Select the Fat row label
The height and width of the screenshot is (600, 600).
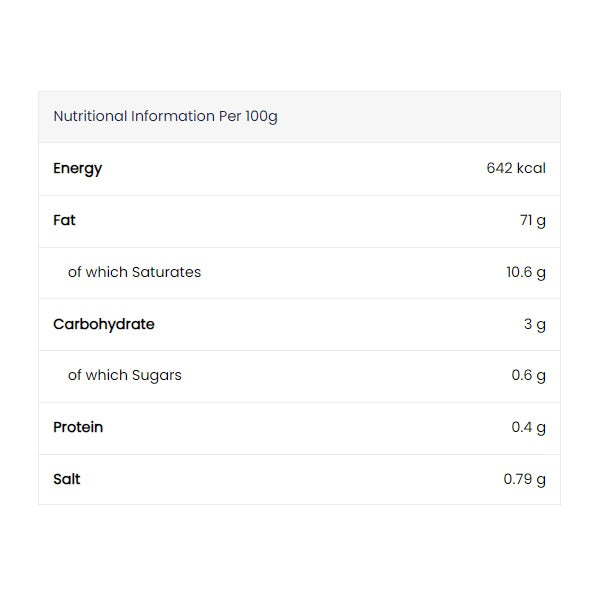[x=64, y=220]
